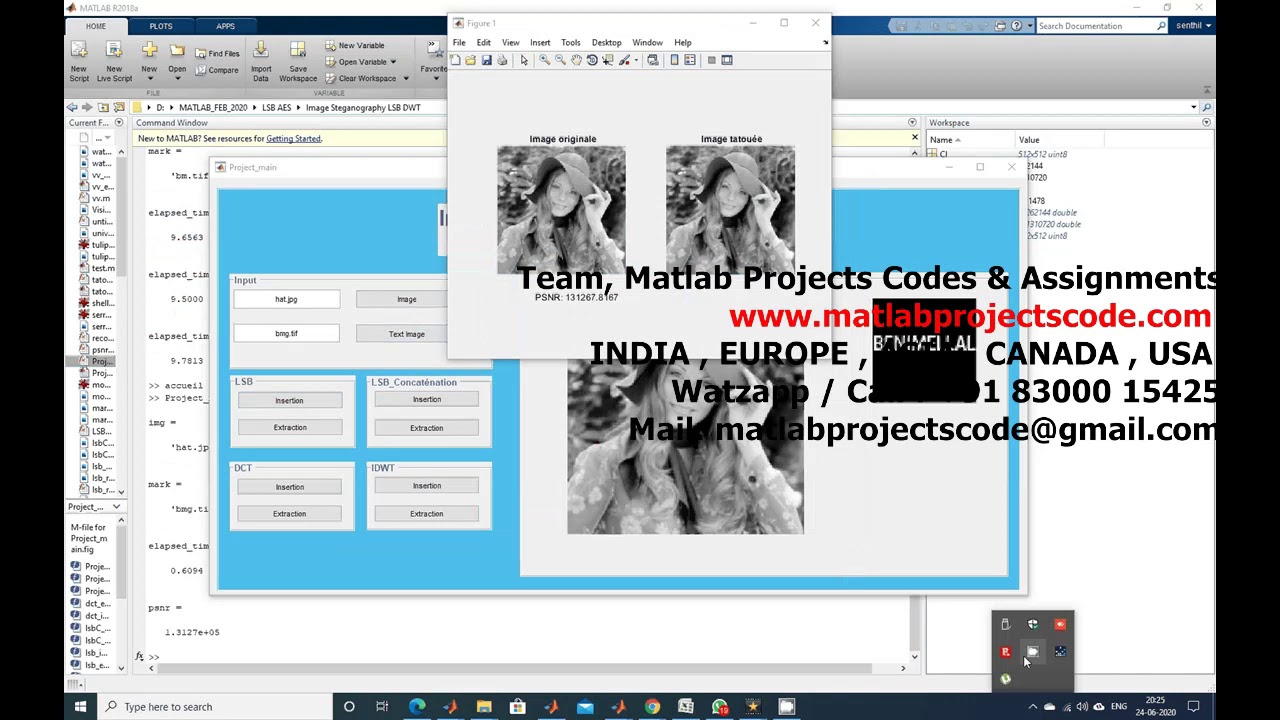Select Brush data tool in Figure 1
The height and width of the screenshot is (720, 1280).
(x=624, y=60)
